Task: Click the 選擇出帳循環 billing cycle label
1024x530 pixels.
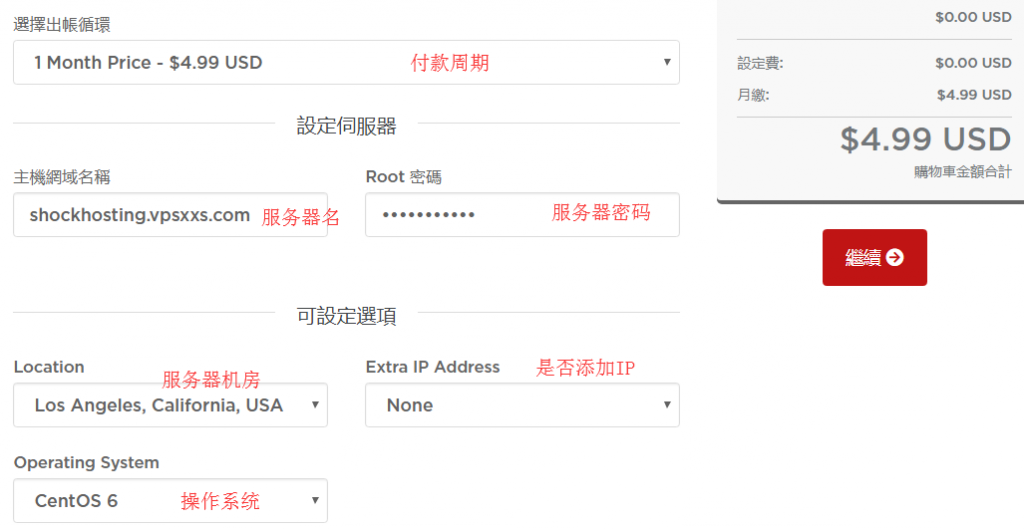Action: (62, 25)
